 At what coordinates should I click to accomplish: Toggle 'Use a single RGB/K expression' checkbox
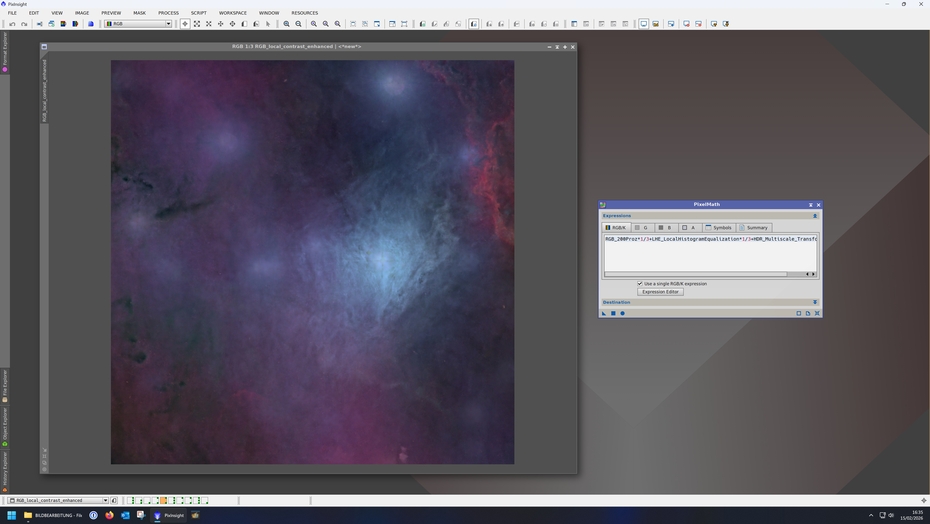640,283
